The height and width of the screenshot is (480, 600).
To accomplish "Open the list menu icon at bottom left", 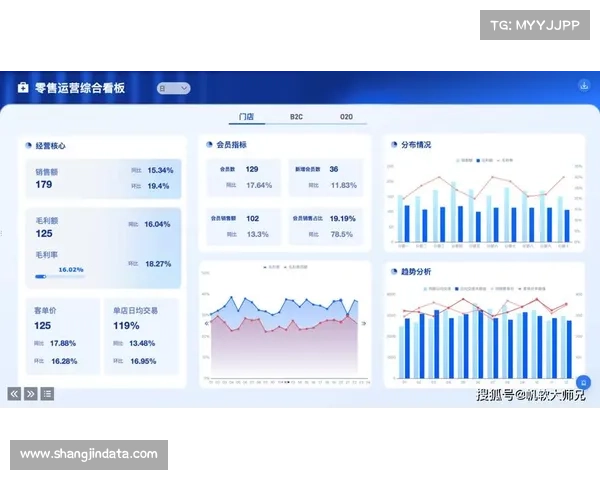I will click(47, 394).
